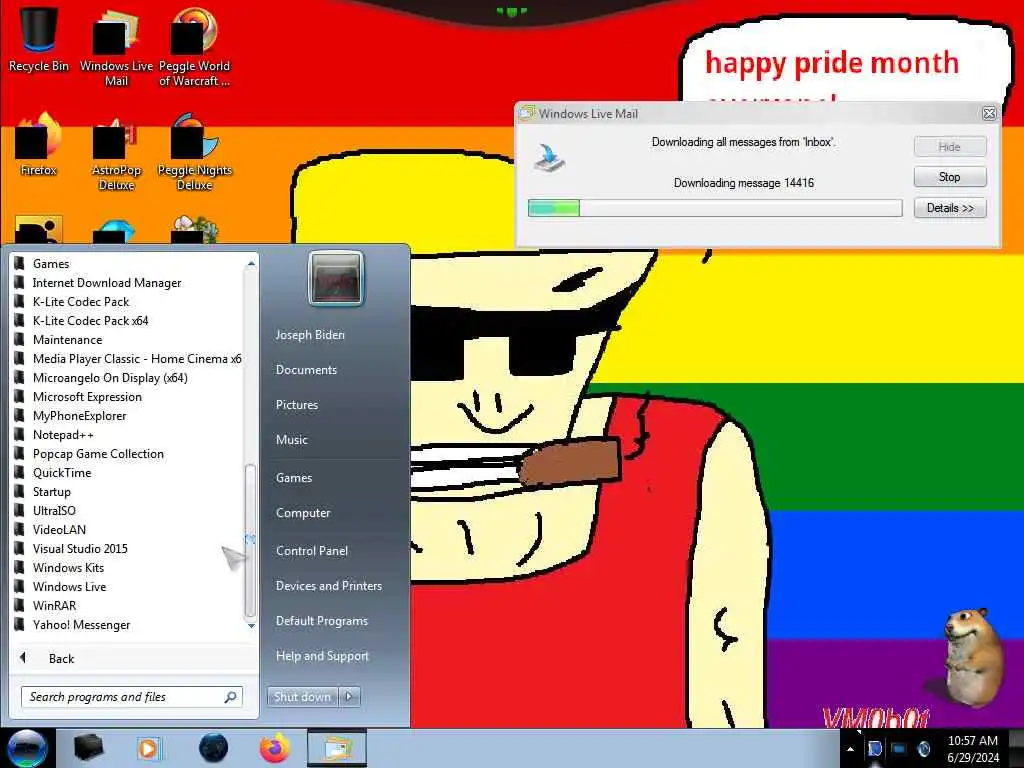Click the Yahoo! Messenger folder icon
The height and width of the screenshot is (768, 1024).
click(x=20, y=624)
